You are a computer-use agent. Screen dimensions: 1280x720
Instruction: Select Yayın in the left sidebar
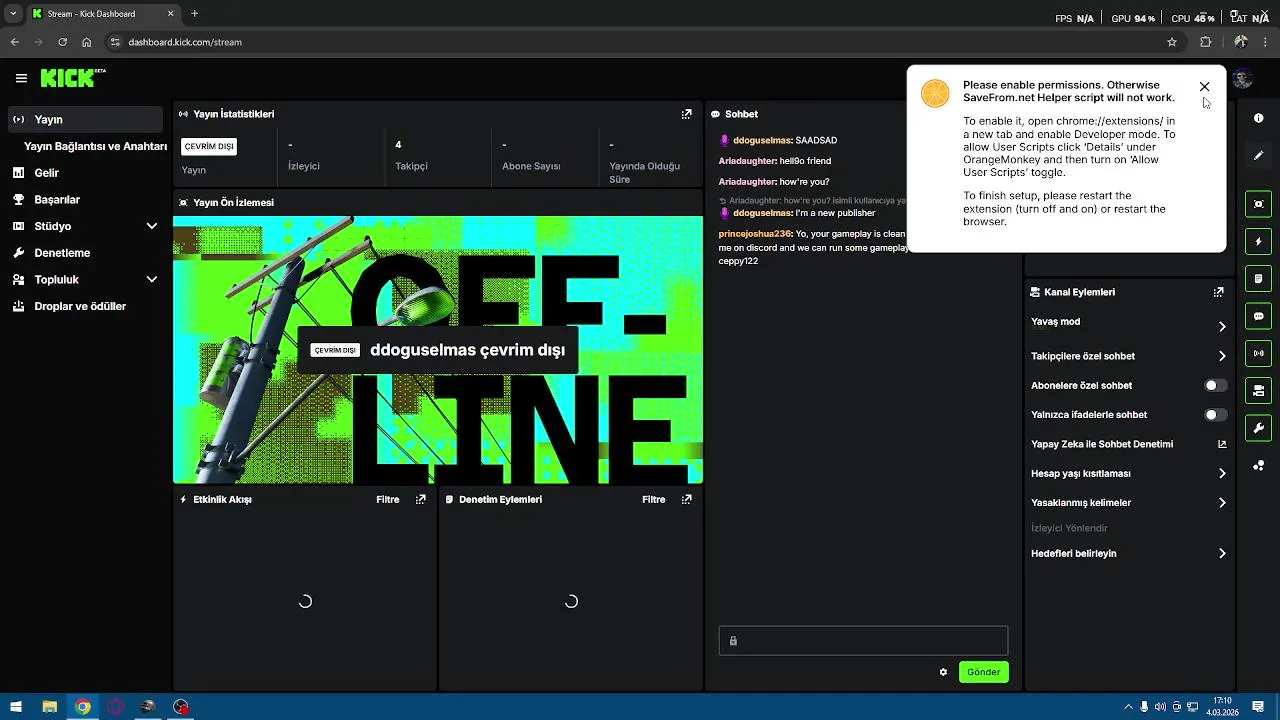tap(84, 119)
